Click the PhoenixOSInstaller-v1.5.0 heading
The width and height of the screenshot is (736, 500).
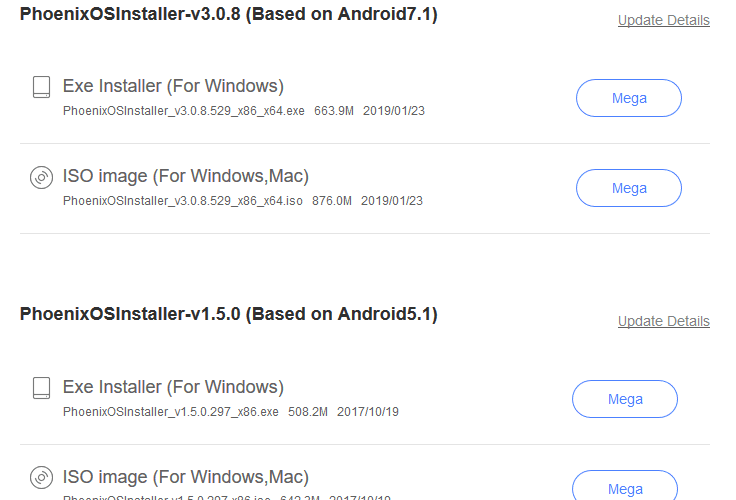[x=229, y=314]
